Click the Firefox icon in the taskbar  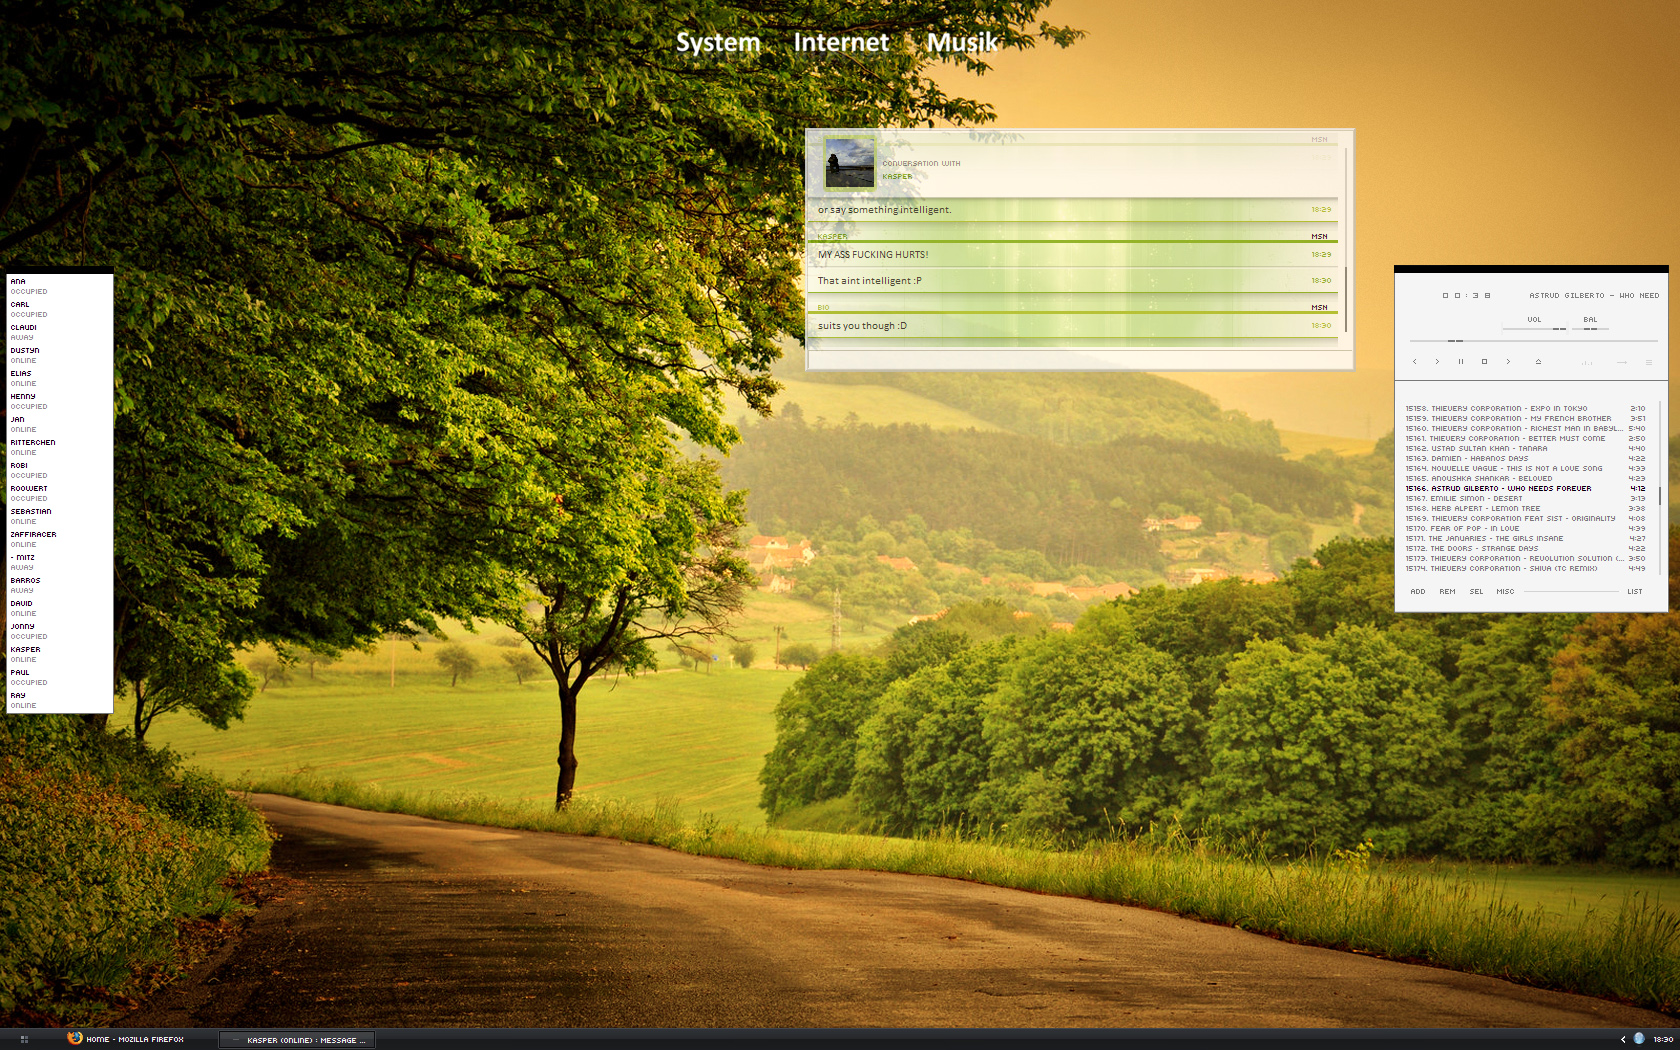click(75, 1038)
